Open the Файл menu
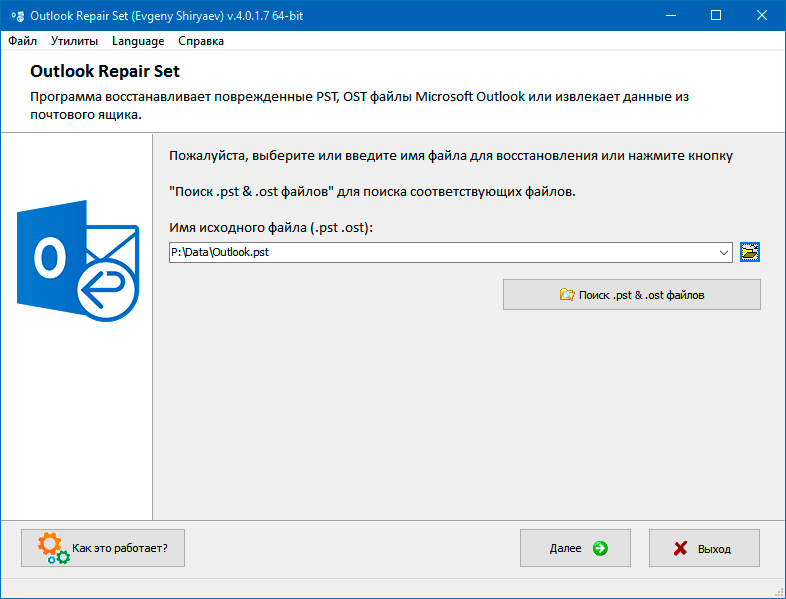The width and height of the screenshot is (786, 599). 23,41
